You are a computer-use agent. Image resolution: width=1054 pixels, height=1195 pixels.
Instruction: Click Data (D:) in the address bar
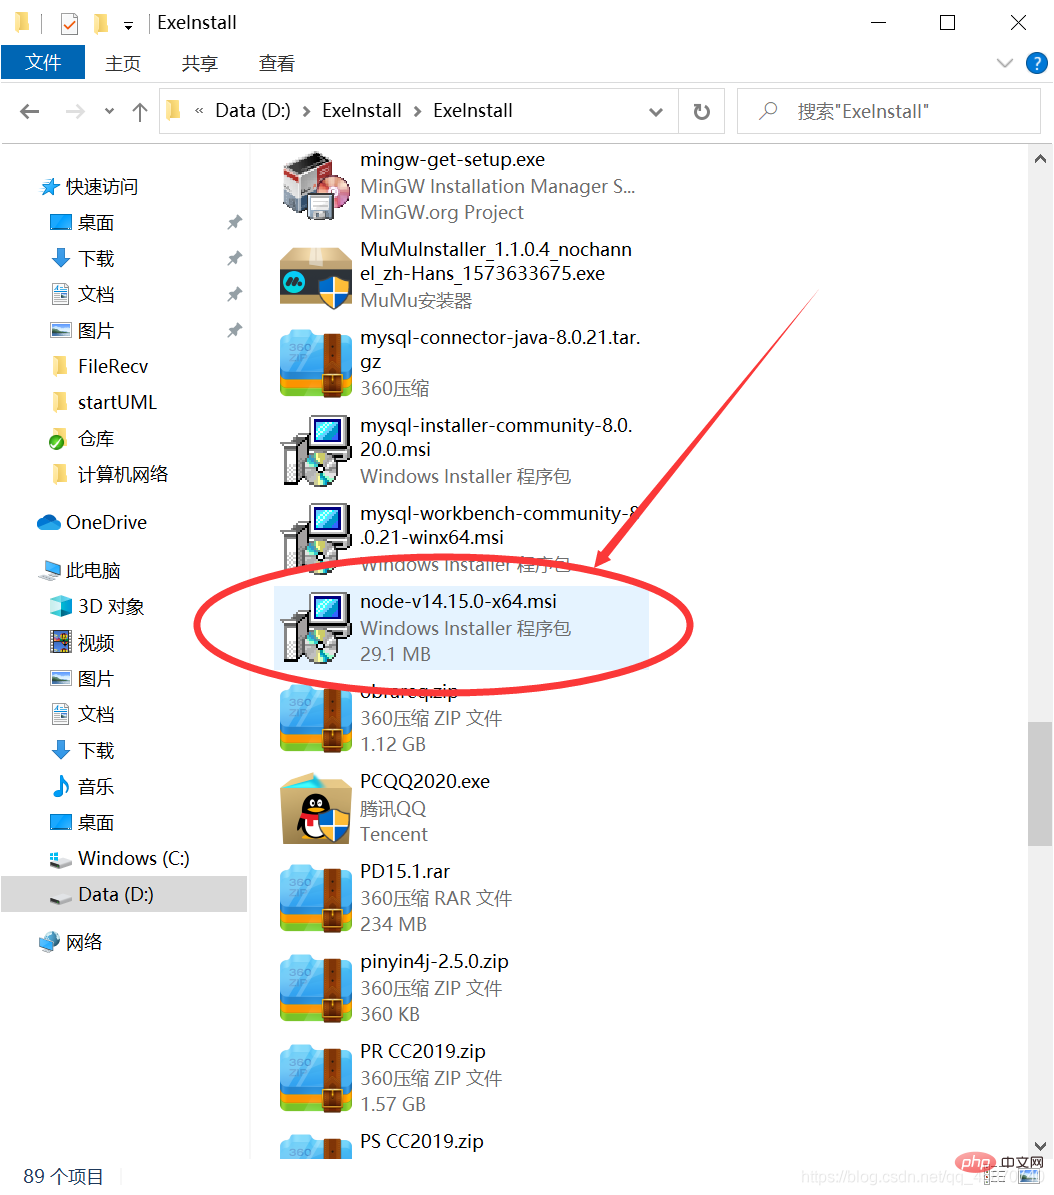click(253, 111)
